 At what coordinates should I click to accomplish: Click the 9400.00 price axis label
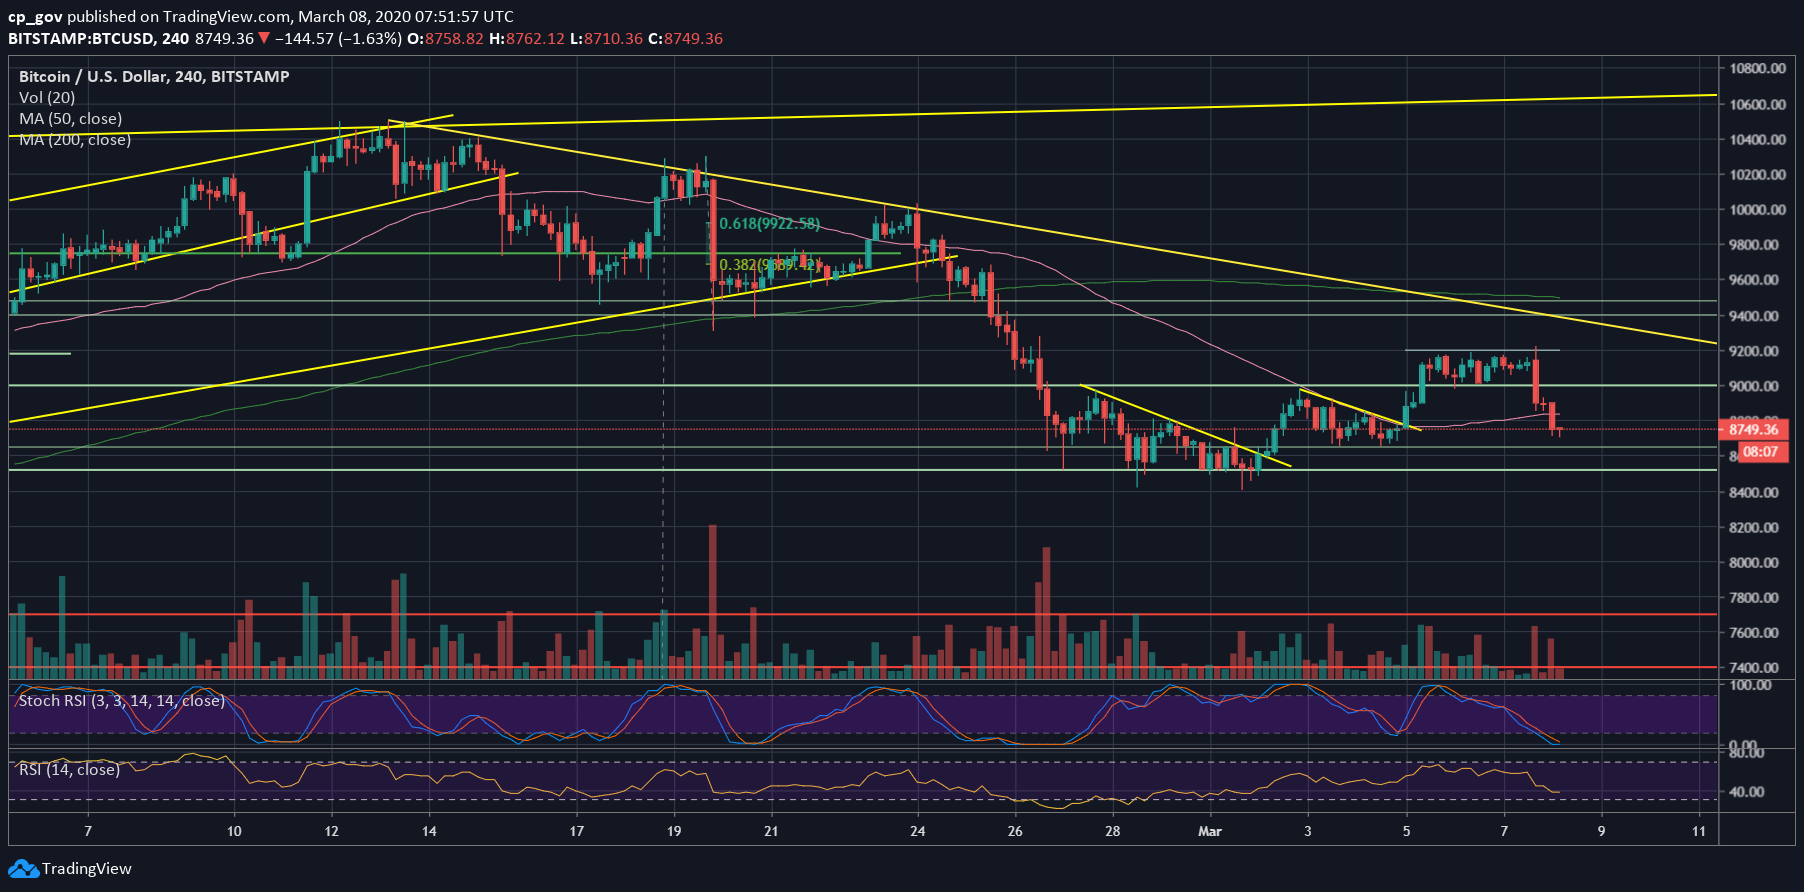point(1754,316)
